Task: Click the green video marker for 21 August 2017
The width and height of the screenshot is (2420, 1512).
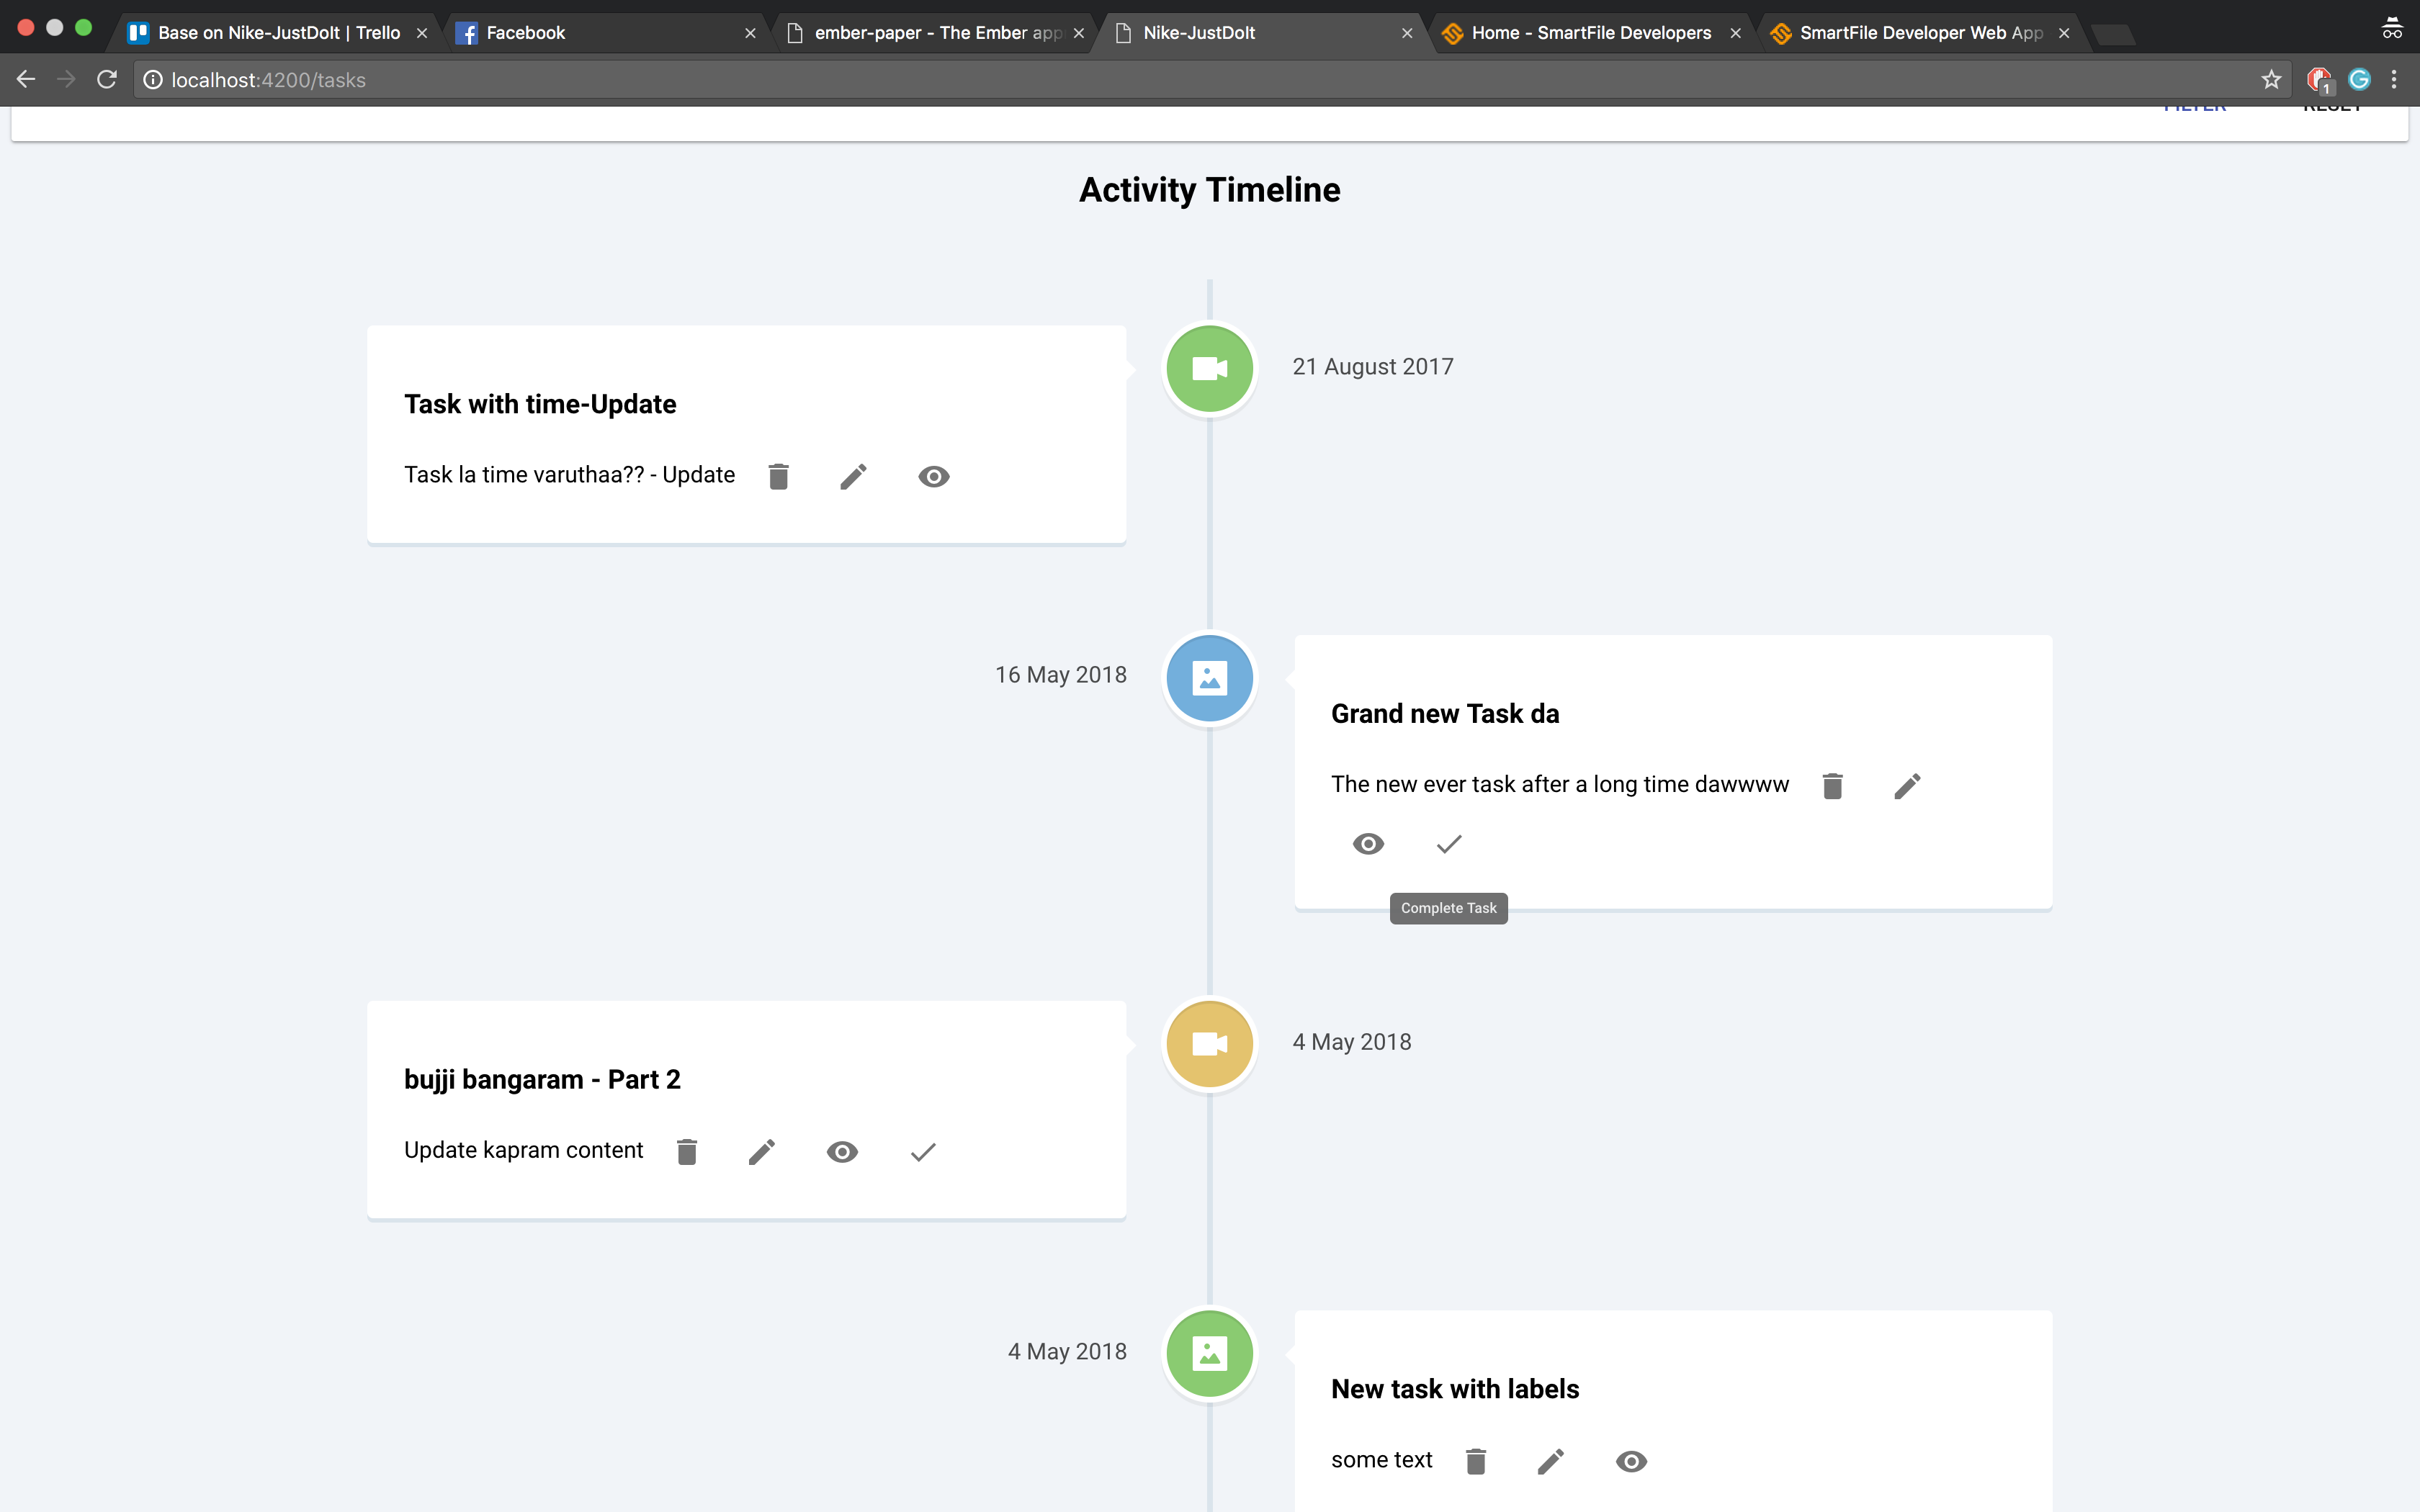Action: 1209,369
